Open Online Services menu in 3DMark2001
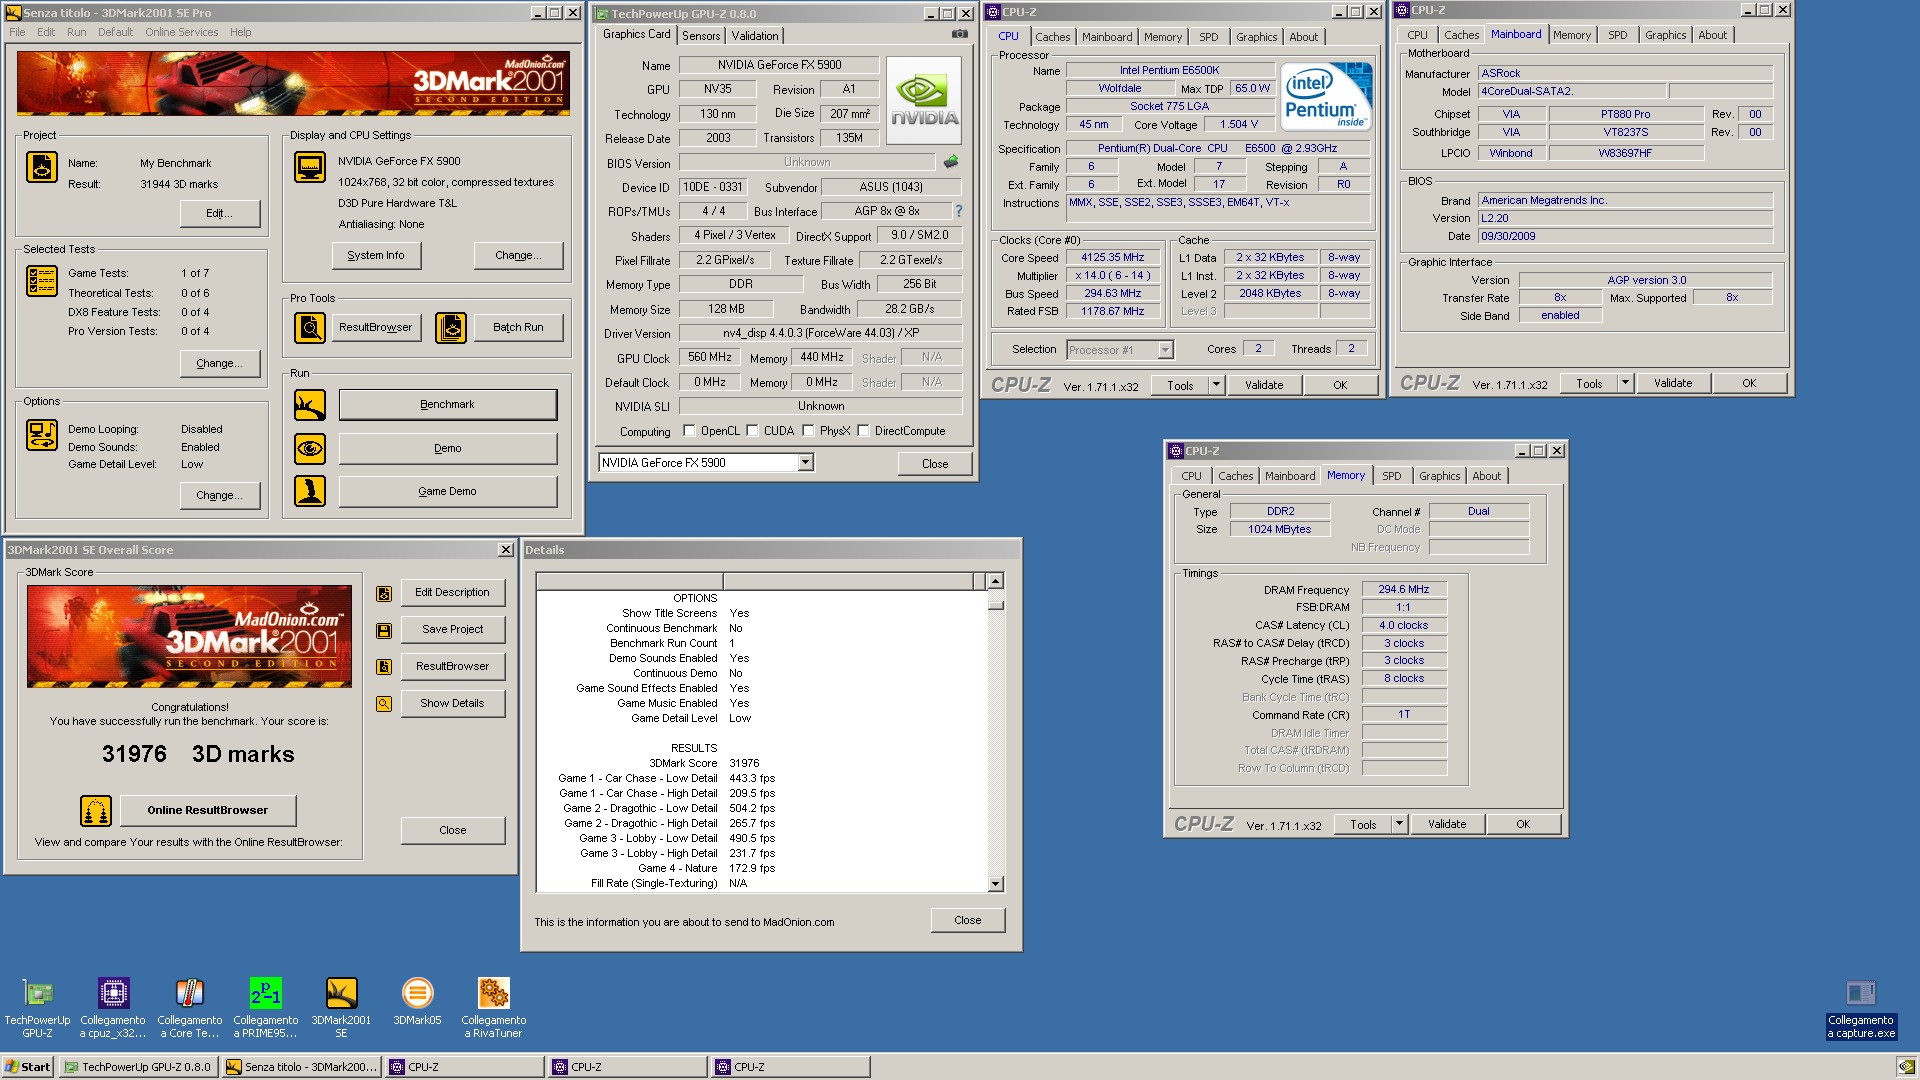1920x1080 pixels. point(181,32)
